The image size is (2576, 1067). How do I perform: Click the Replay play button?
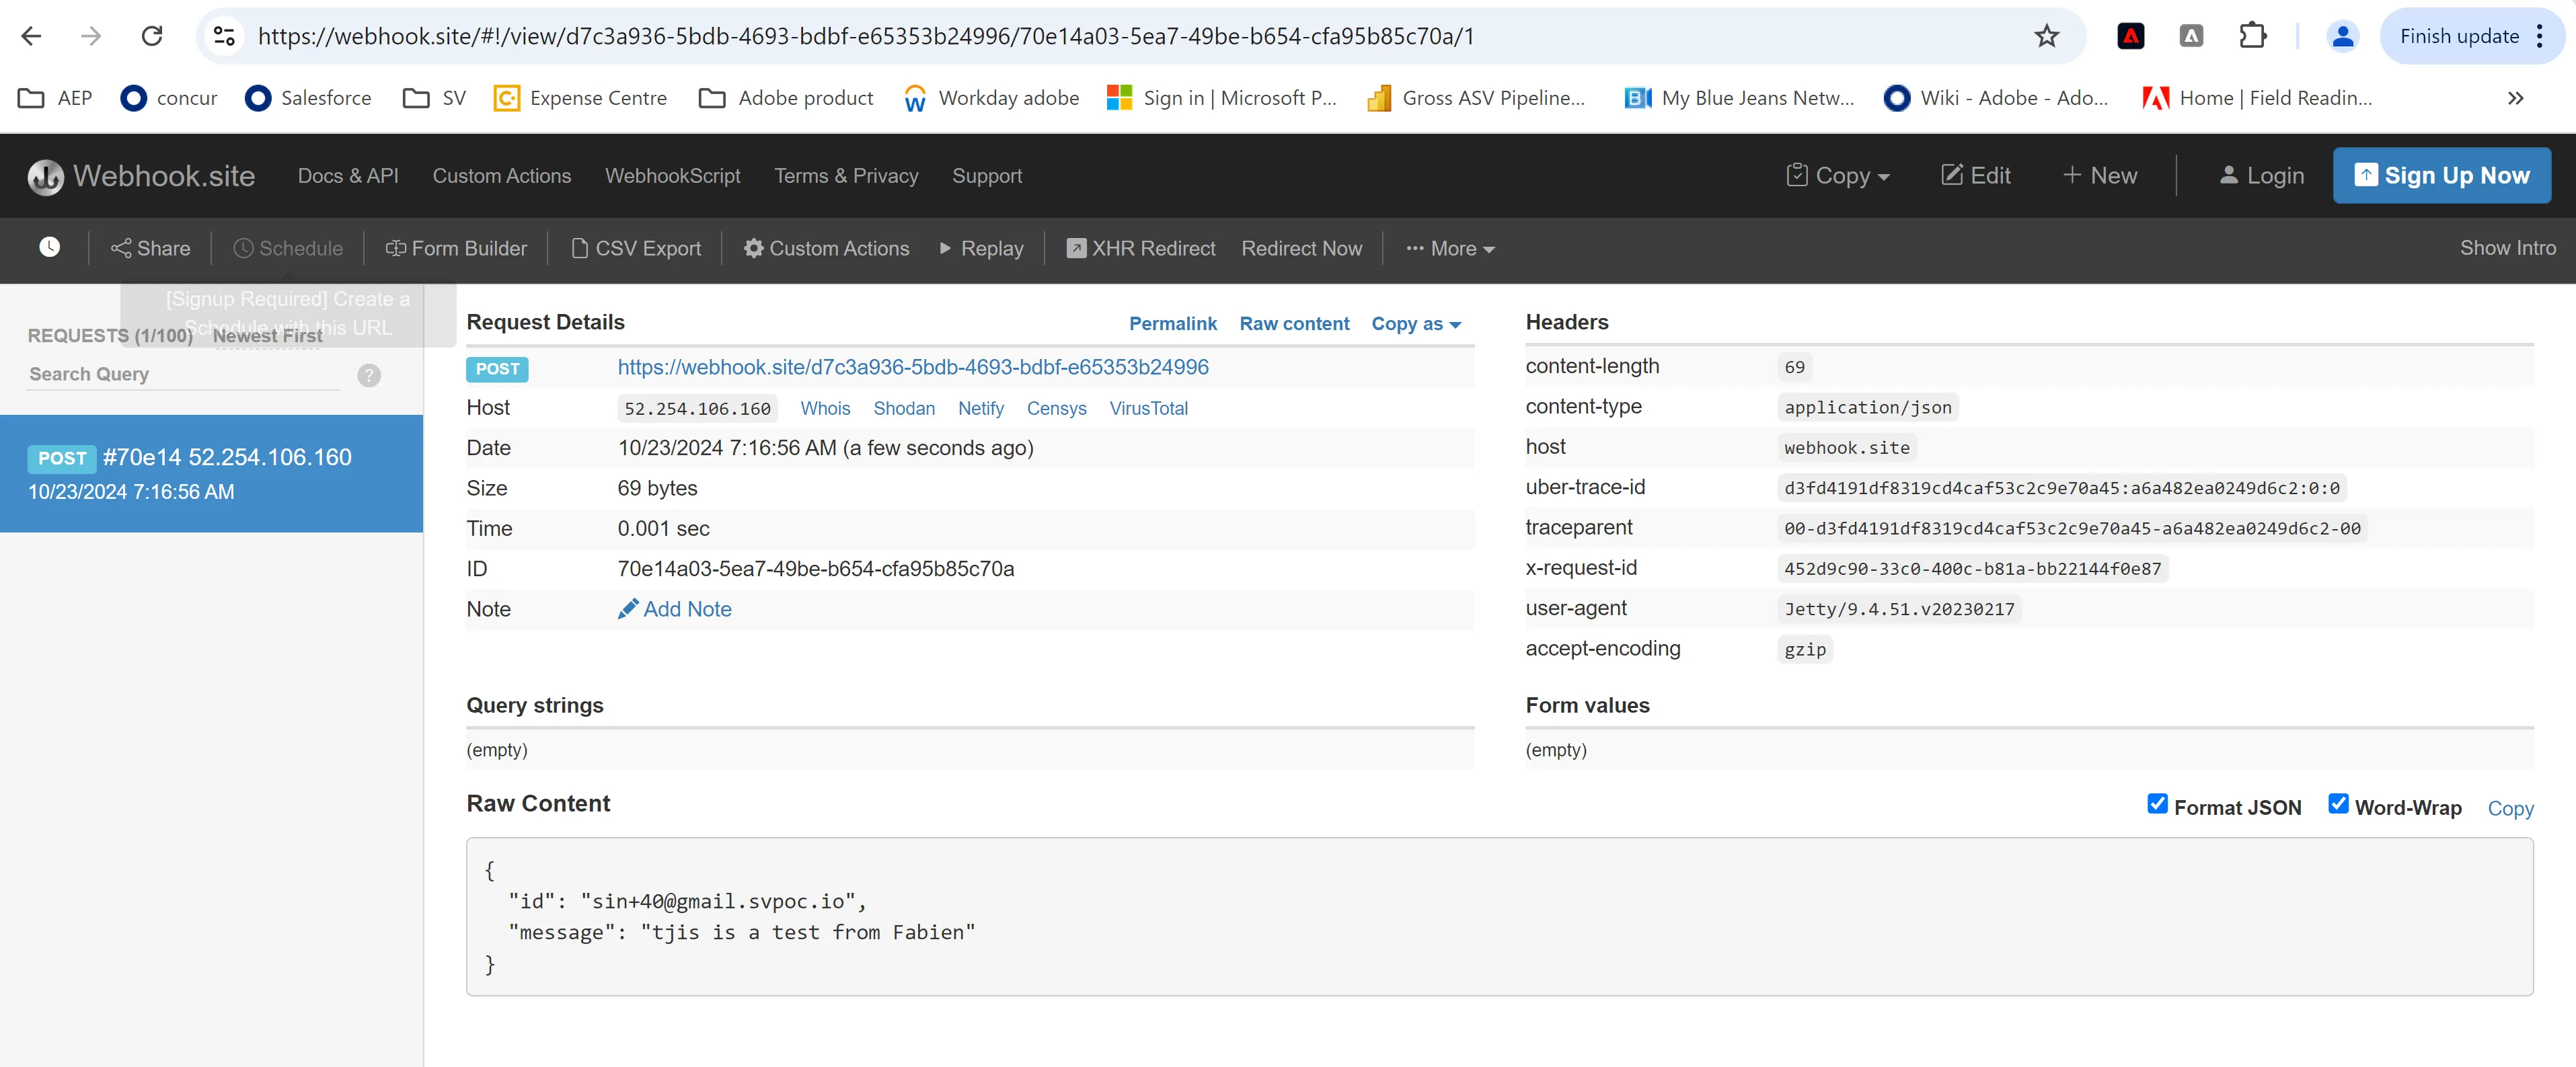pos(981,248)
